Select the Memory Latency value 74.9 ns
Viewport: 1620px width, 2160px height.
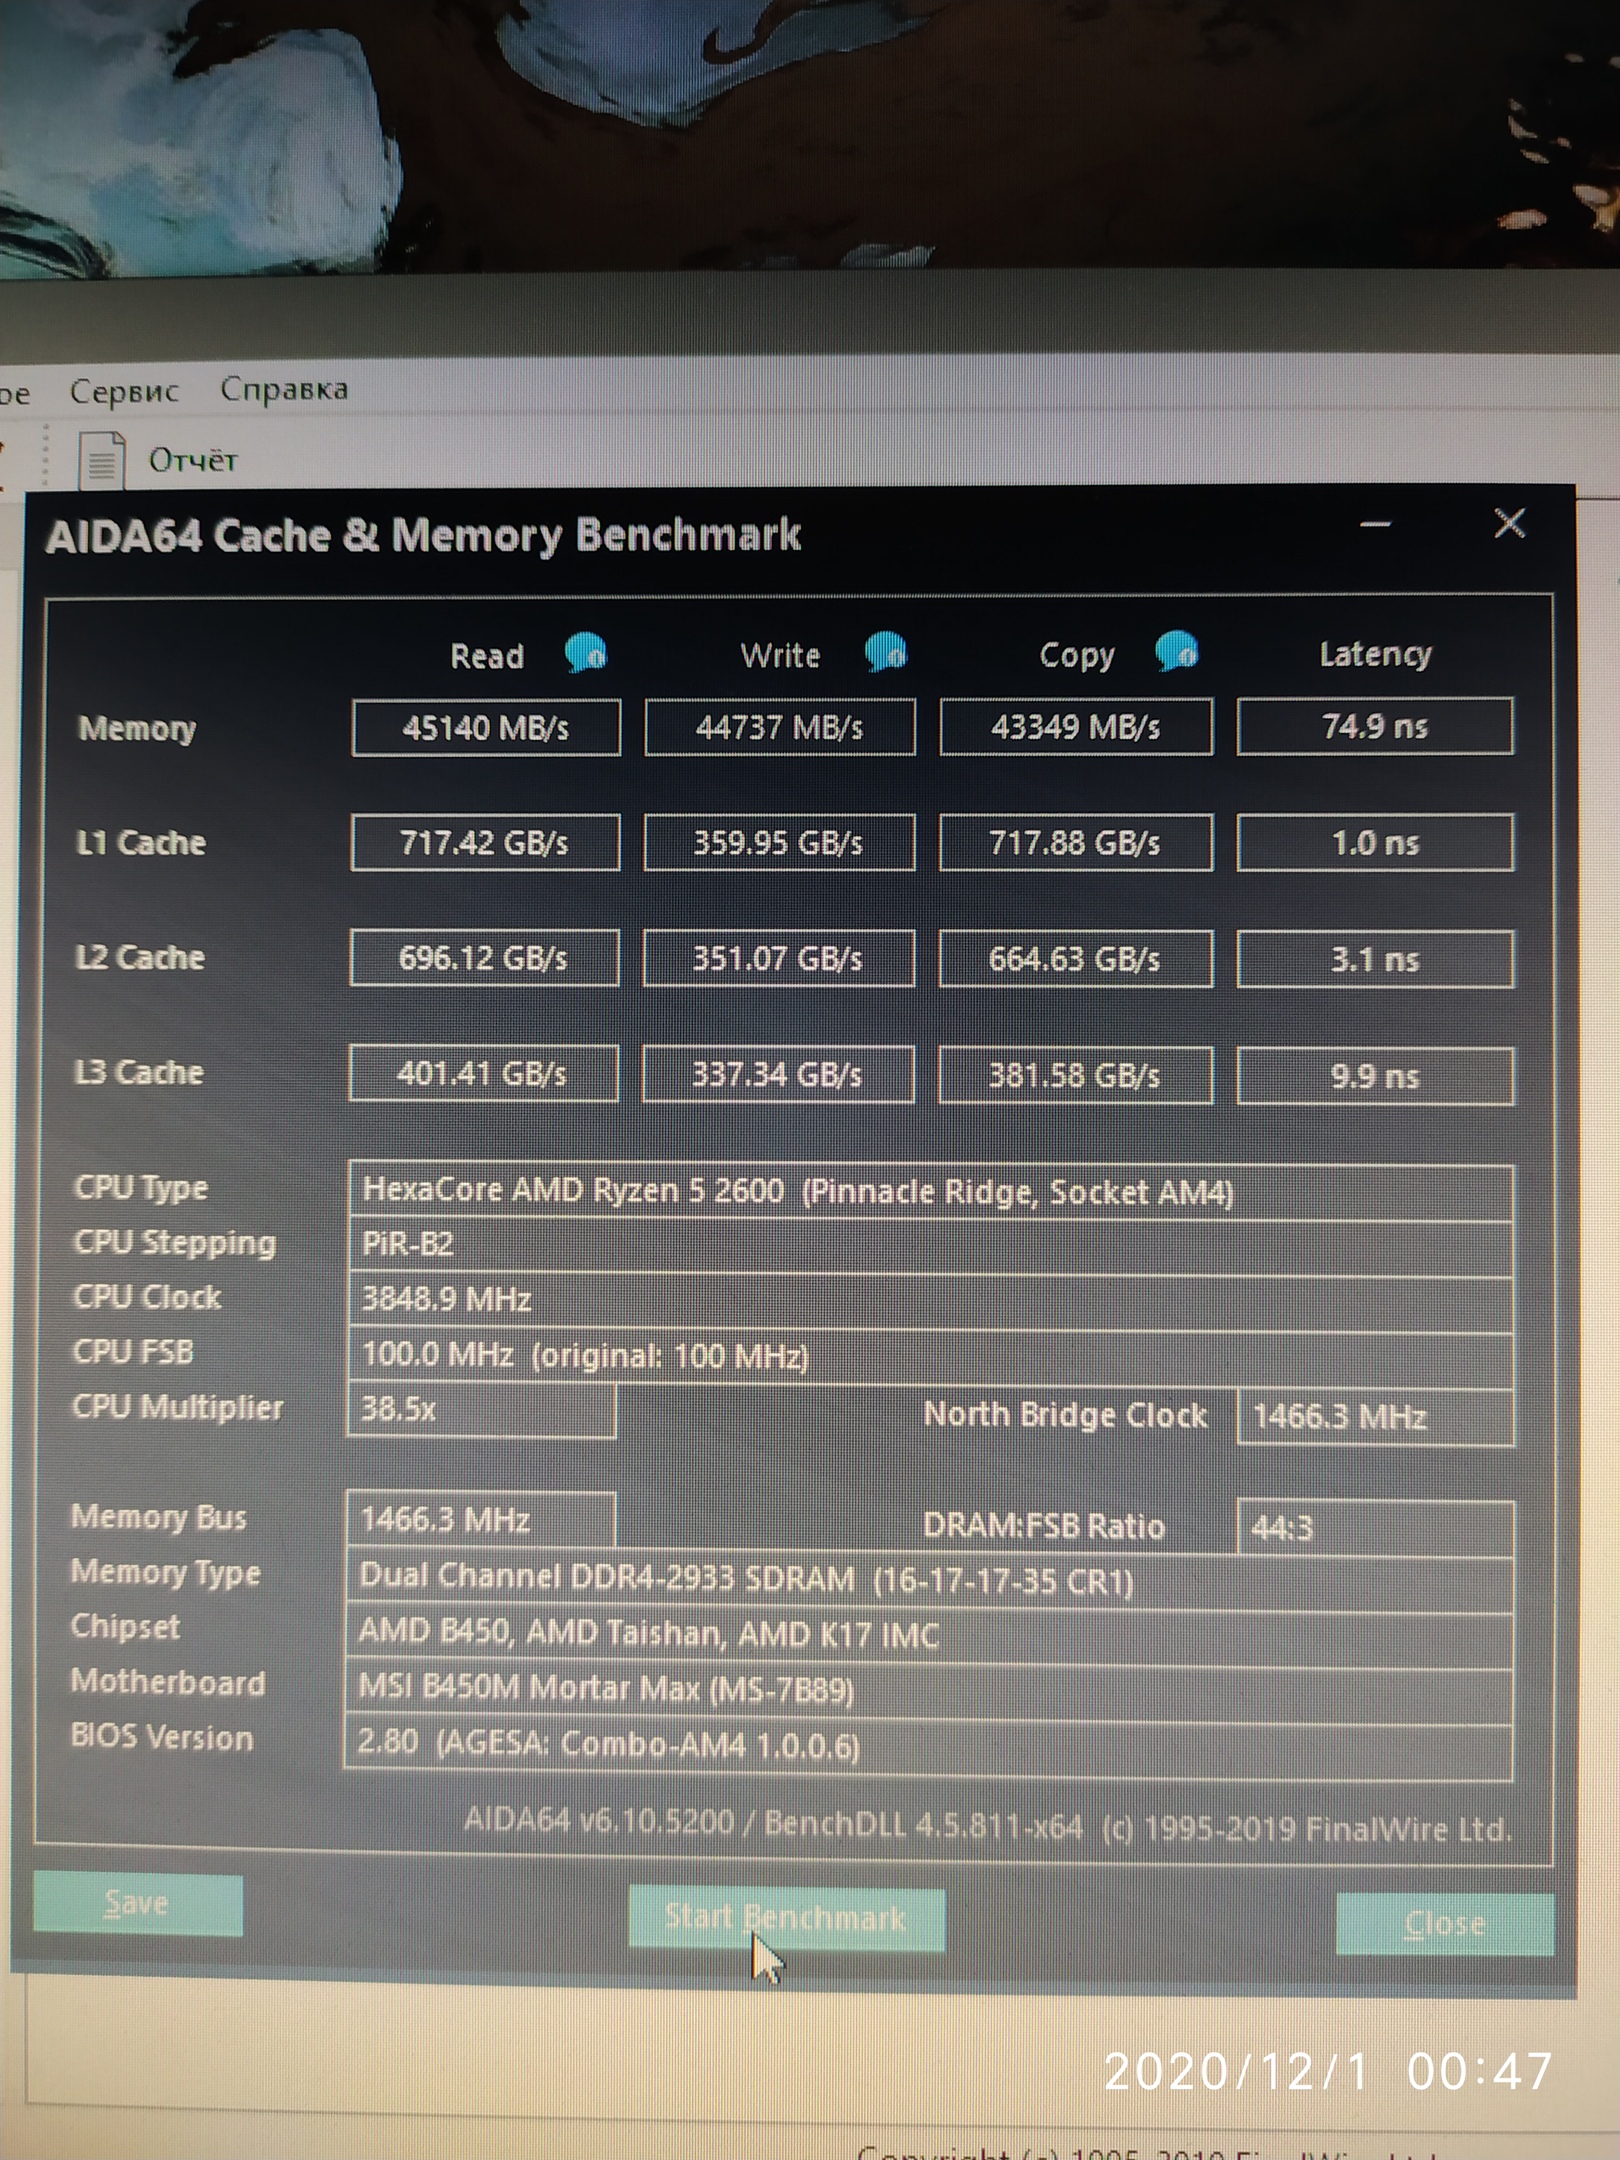tap(1375, 725)
